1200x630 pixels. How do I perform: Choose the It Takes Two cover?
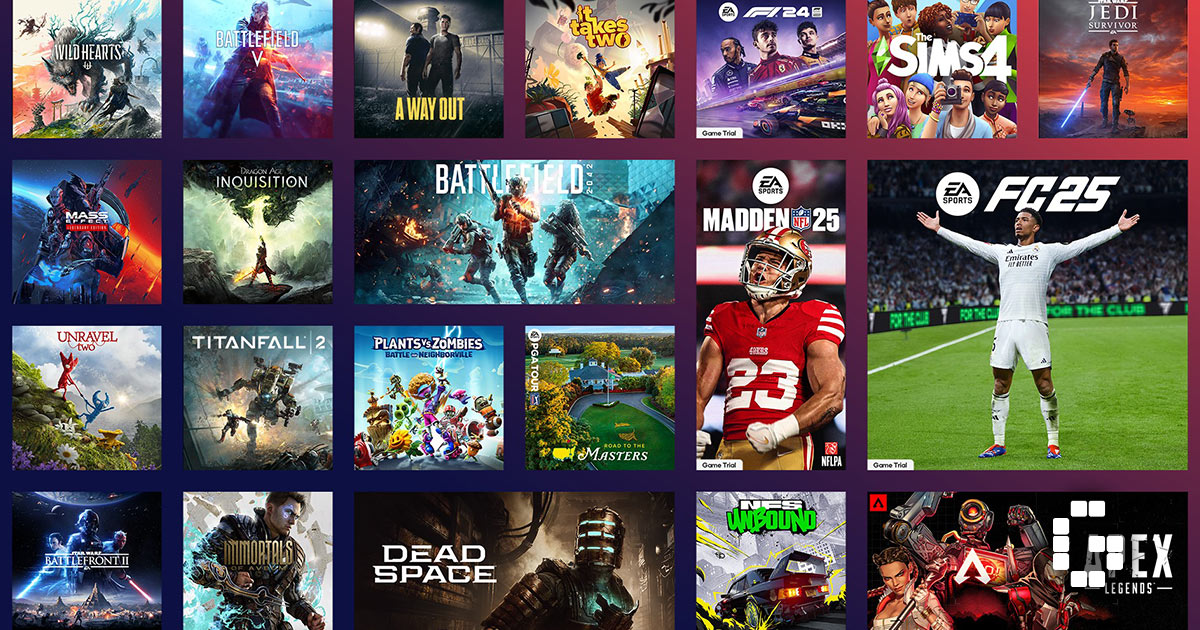tap(600, 69)
